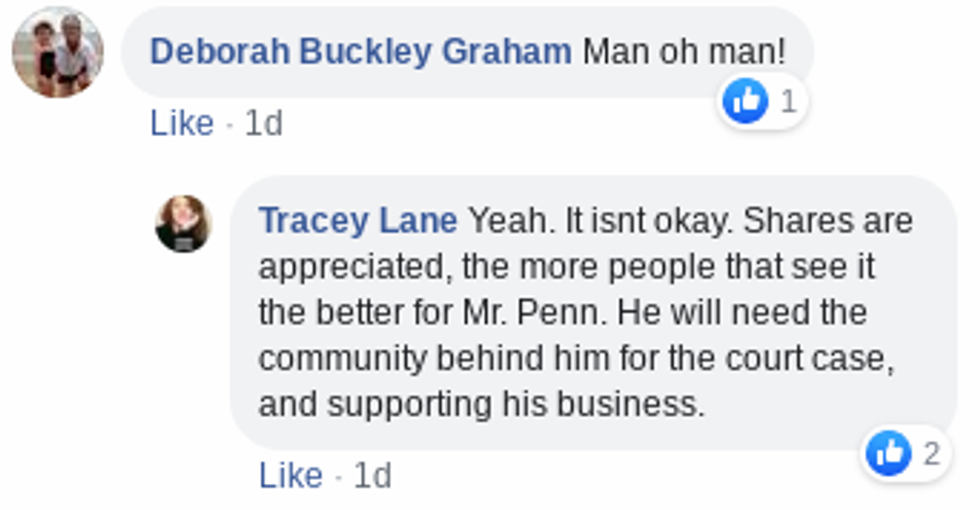The image size is (980, 510).
Task: Click the thumbs-up reaction icon on Tracey's reply
Action: (889, 454)
